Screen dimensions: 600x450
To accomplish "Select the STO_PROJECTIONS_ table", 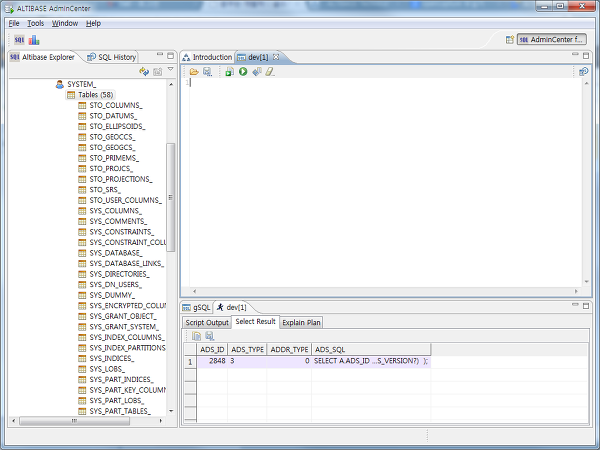I will point(116,179).
